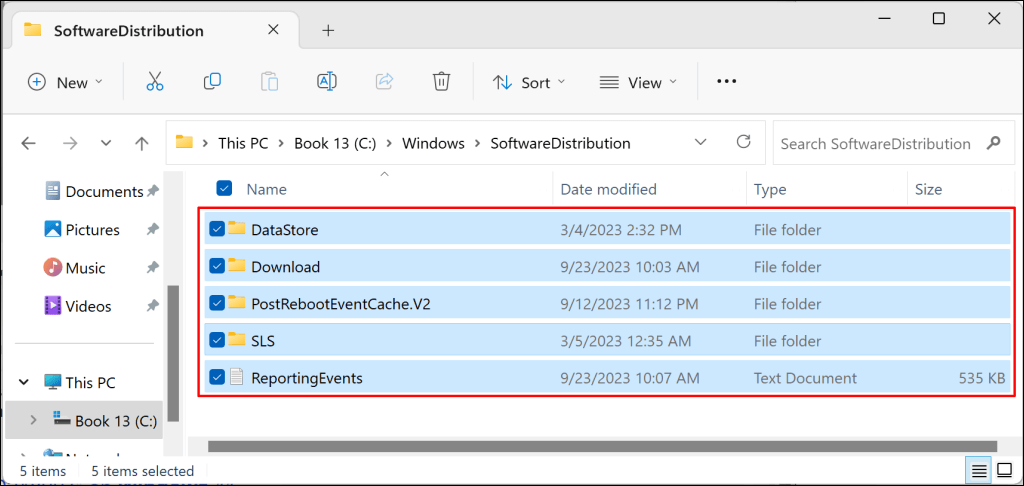Screen dimensions: 1024x486
Task: Toggle the select-all checkbox in header
Action: (225, 189)
